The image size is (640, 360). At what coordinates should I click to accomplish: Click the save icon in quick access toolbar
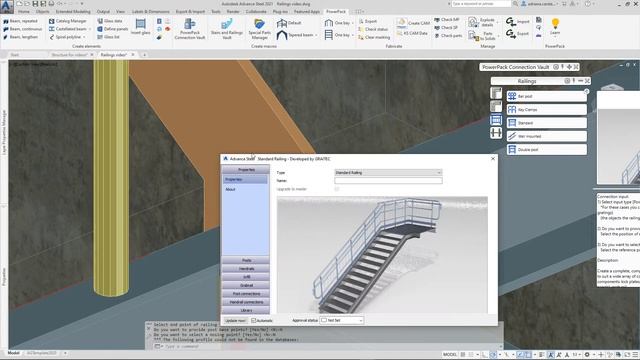[35, 4]
